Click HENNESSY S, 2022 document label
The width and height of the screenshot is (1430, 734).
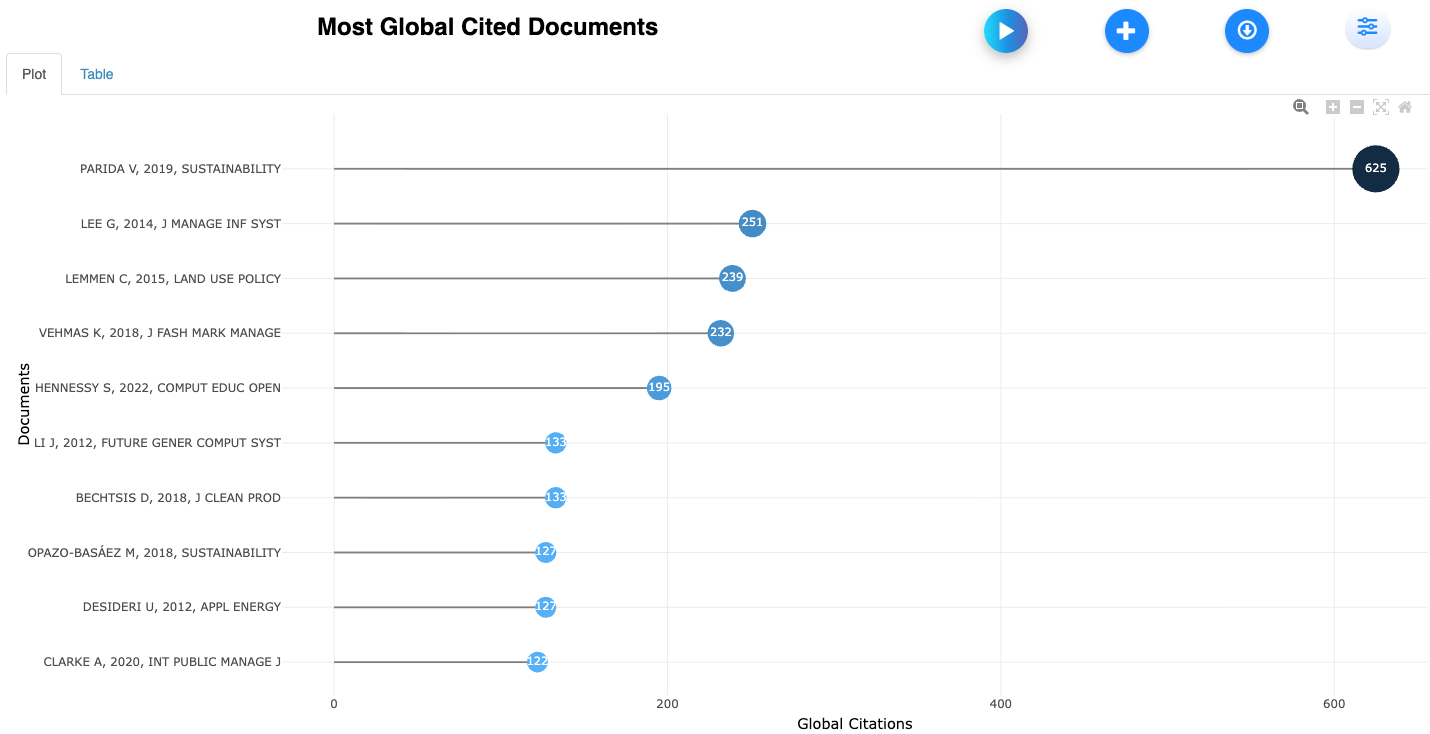(158, 388)
